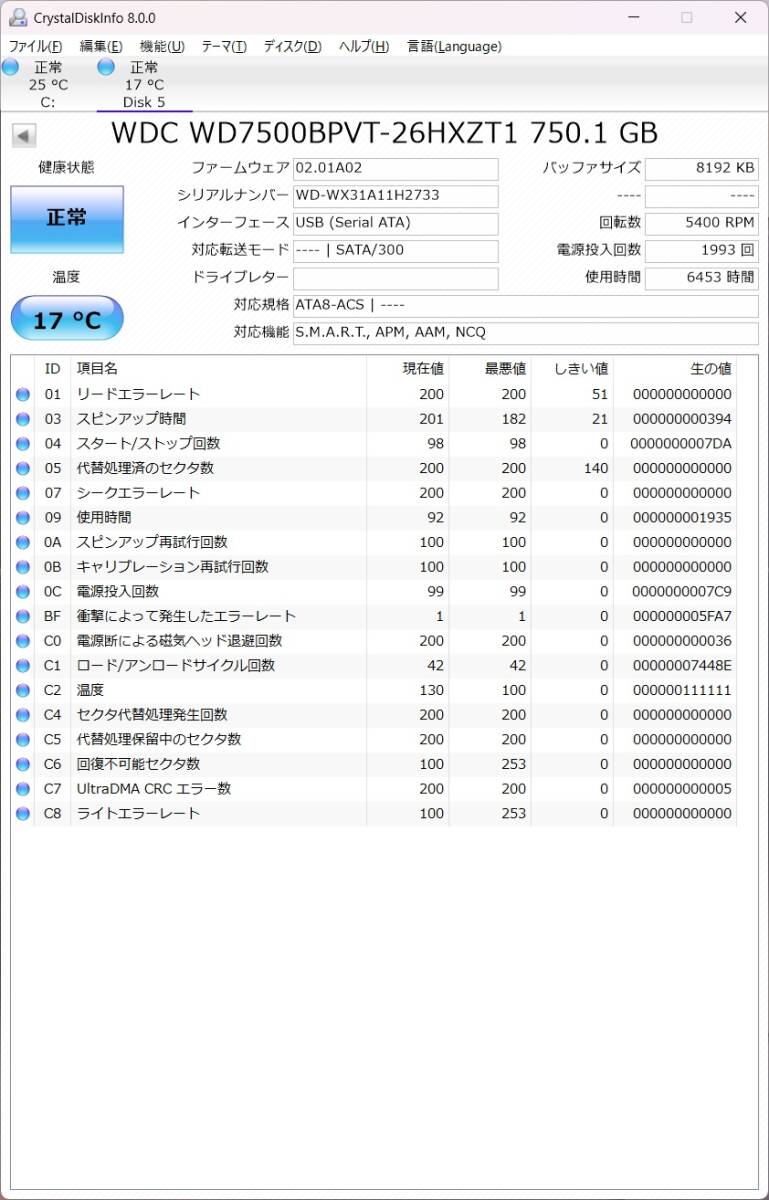Click the しきい値 column header
This screenshot has height=1200, width=769.
click(x=571, y=369)
